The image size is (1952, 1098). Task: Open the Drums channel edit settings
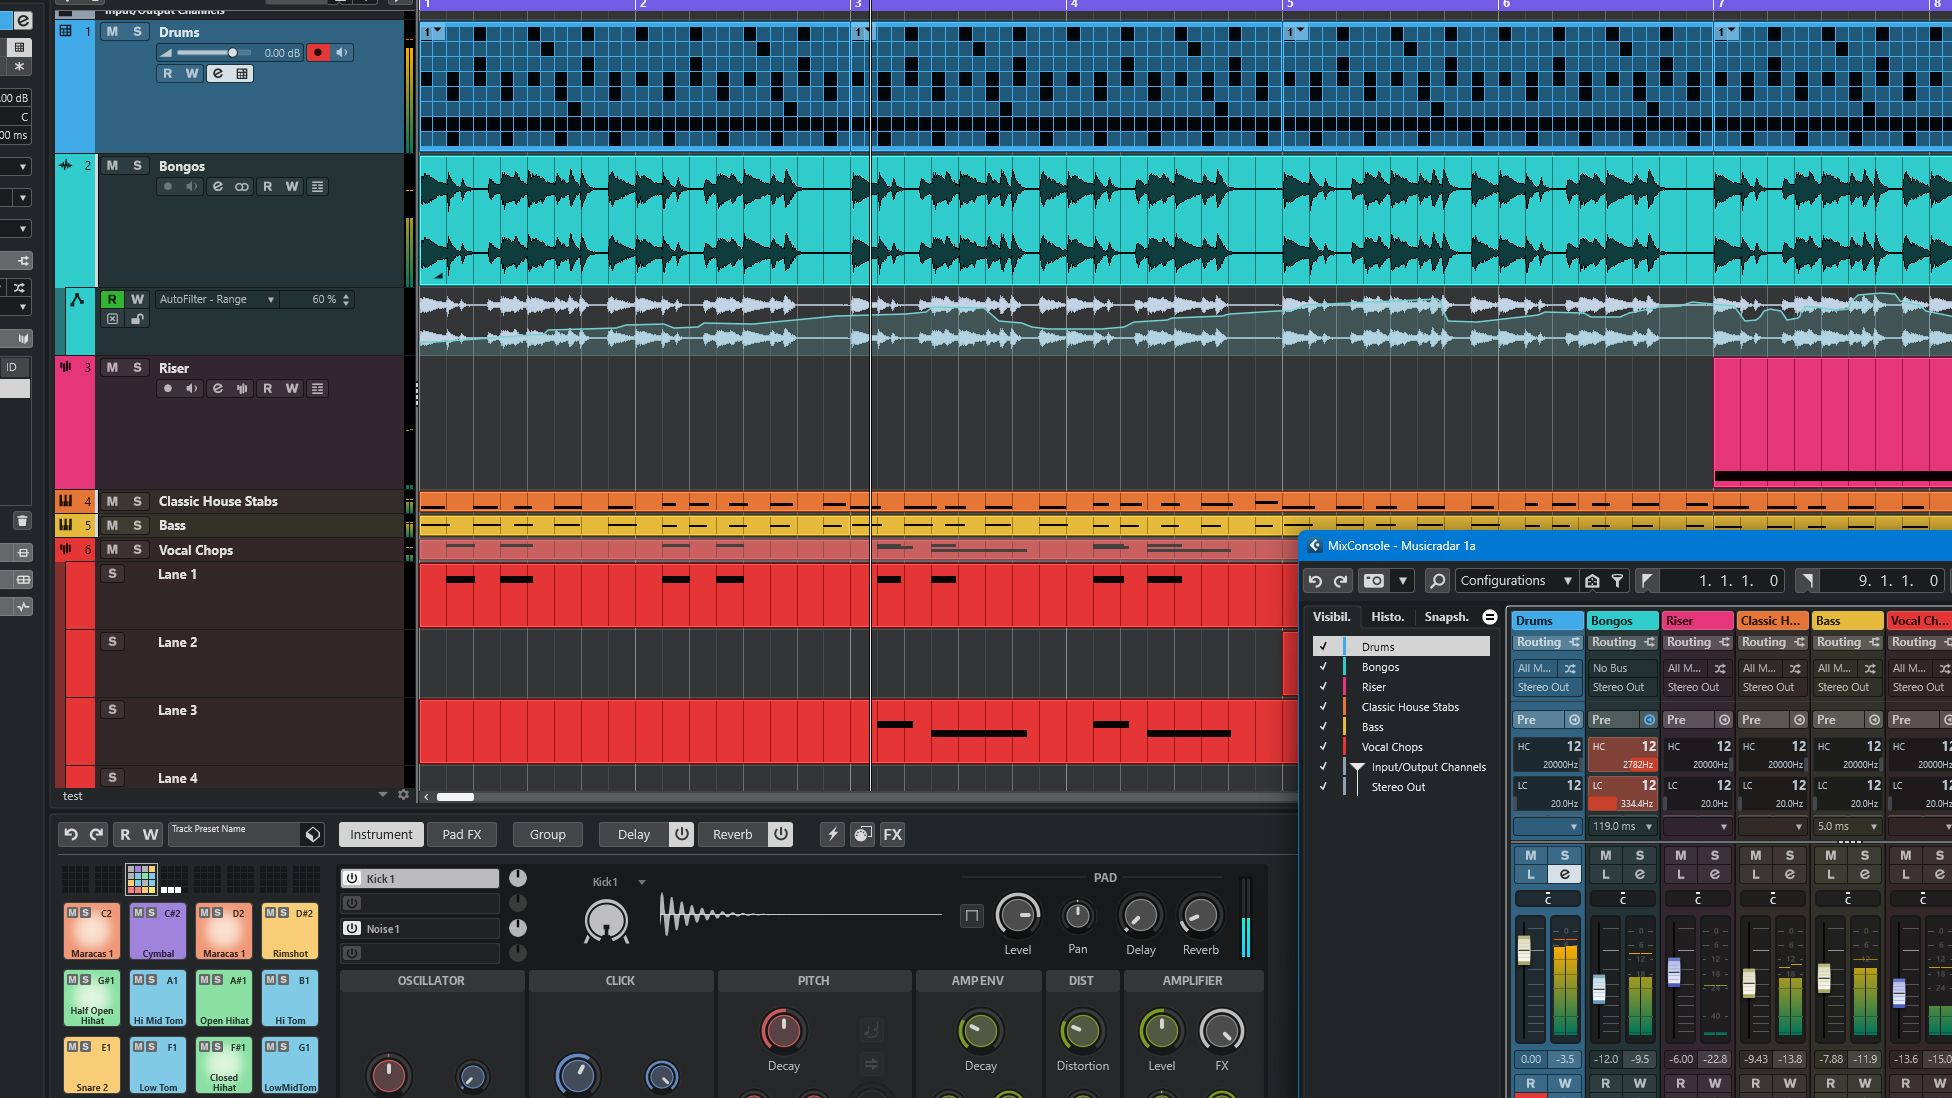point(217,73)
